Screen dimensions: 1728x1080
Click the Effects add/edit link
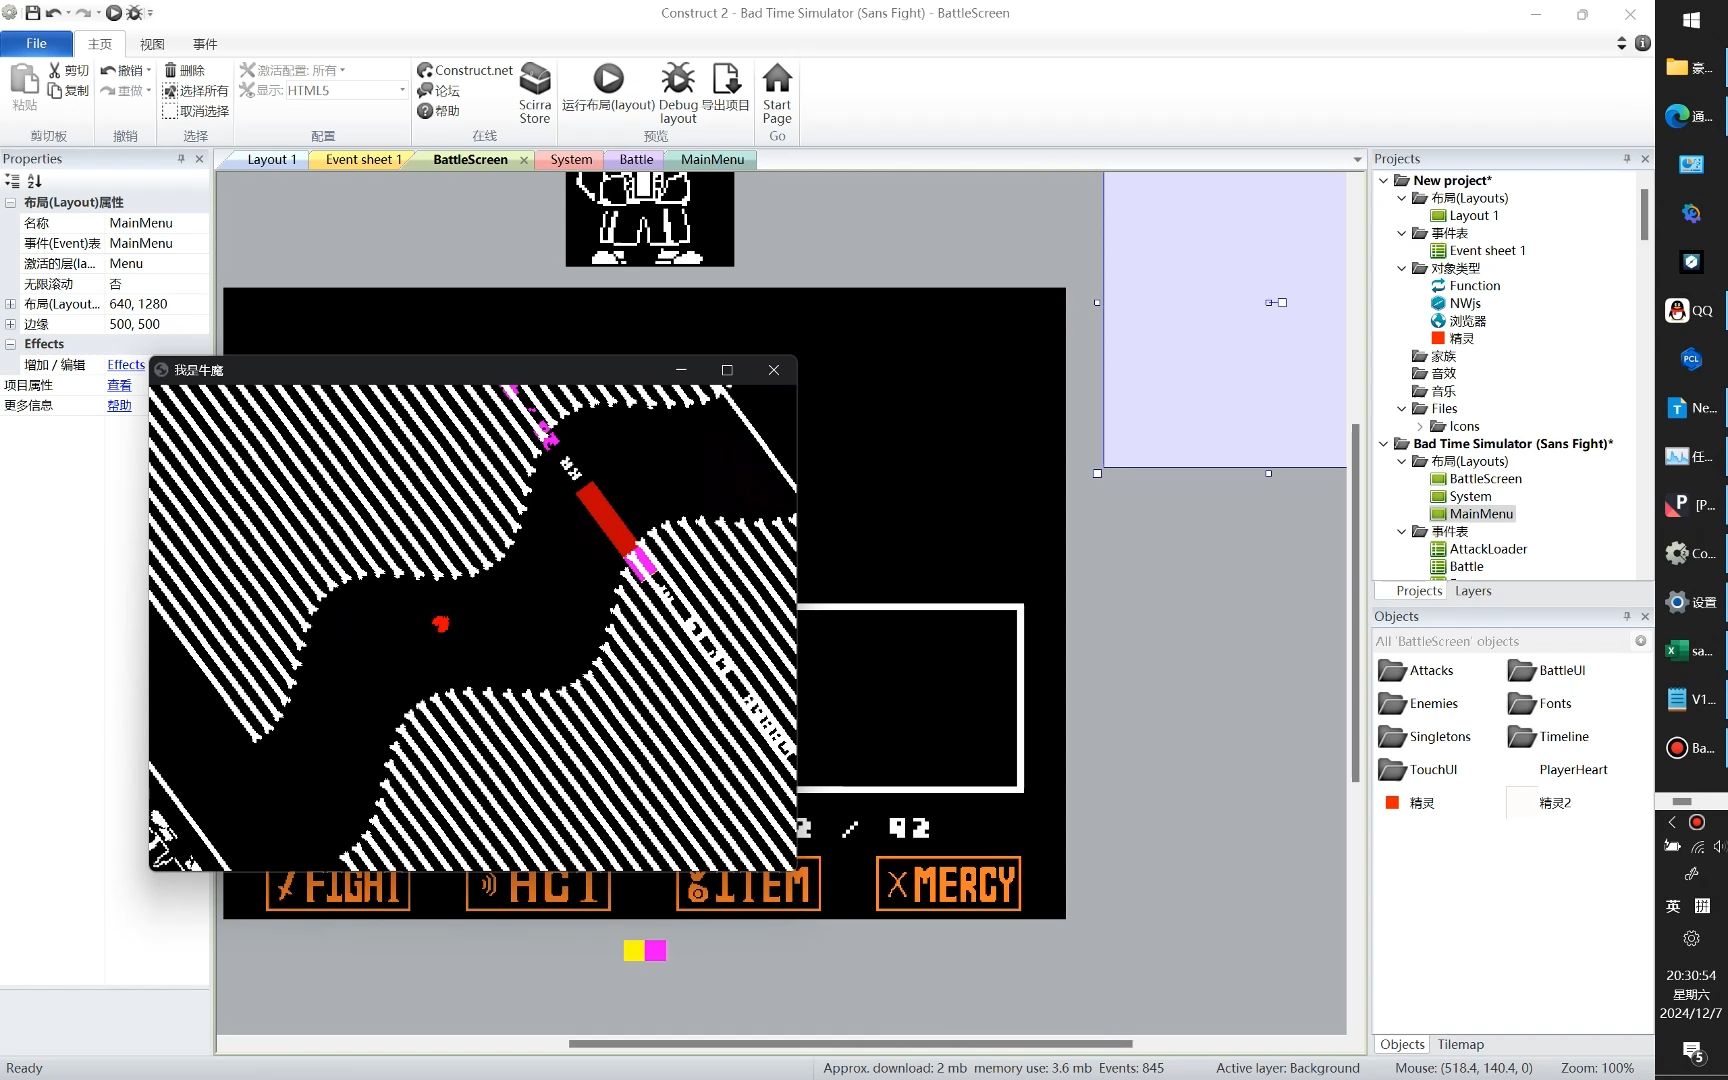click(x=126, y=365)
